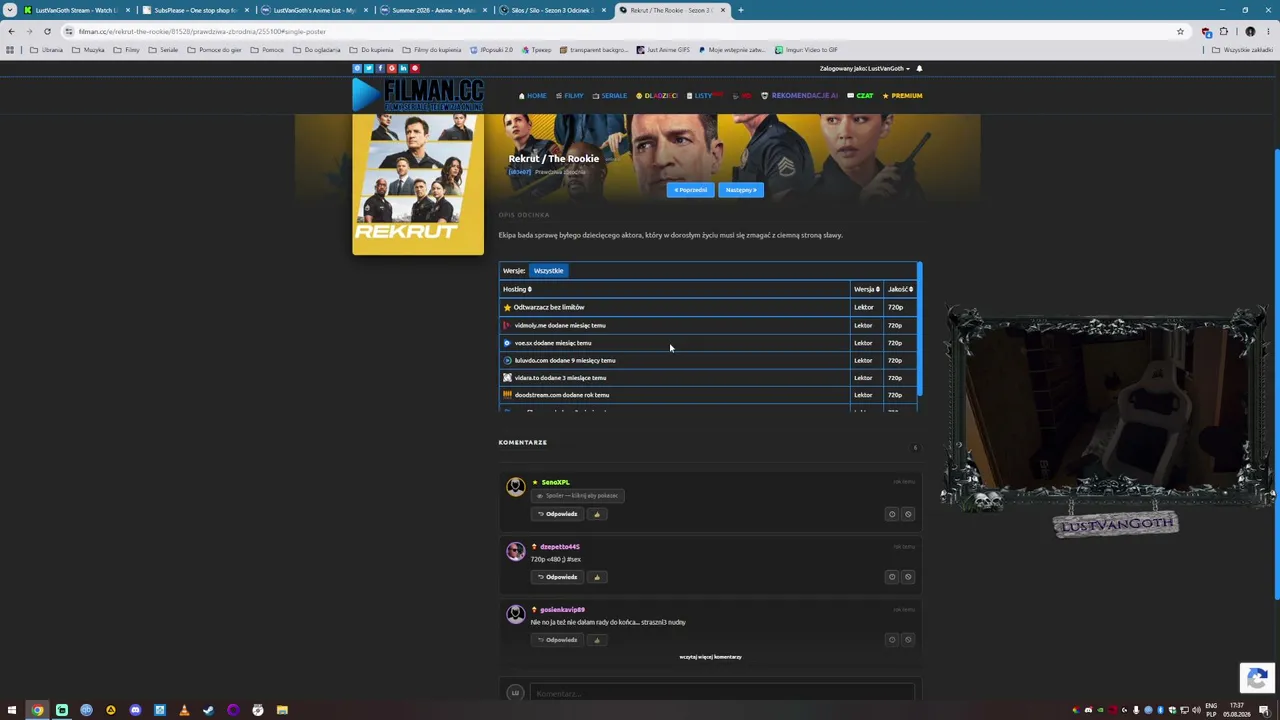Reply to gosienkavip89 with Odpowiedz button
1280x720 pixels.
click(x=557, y=640)
